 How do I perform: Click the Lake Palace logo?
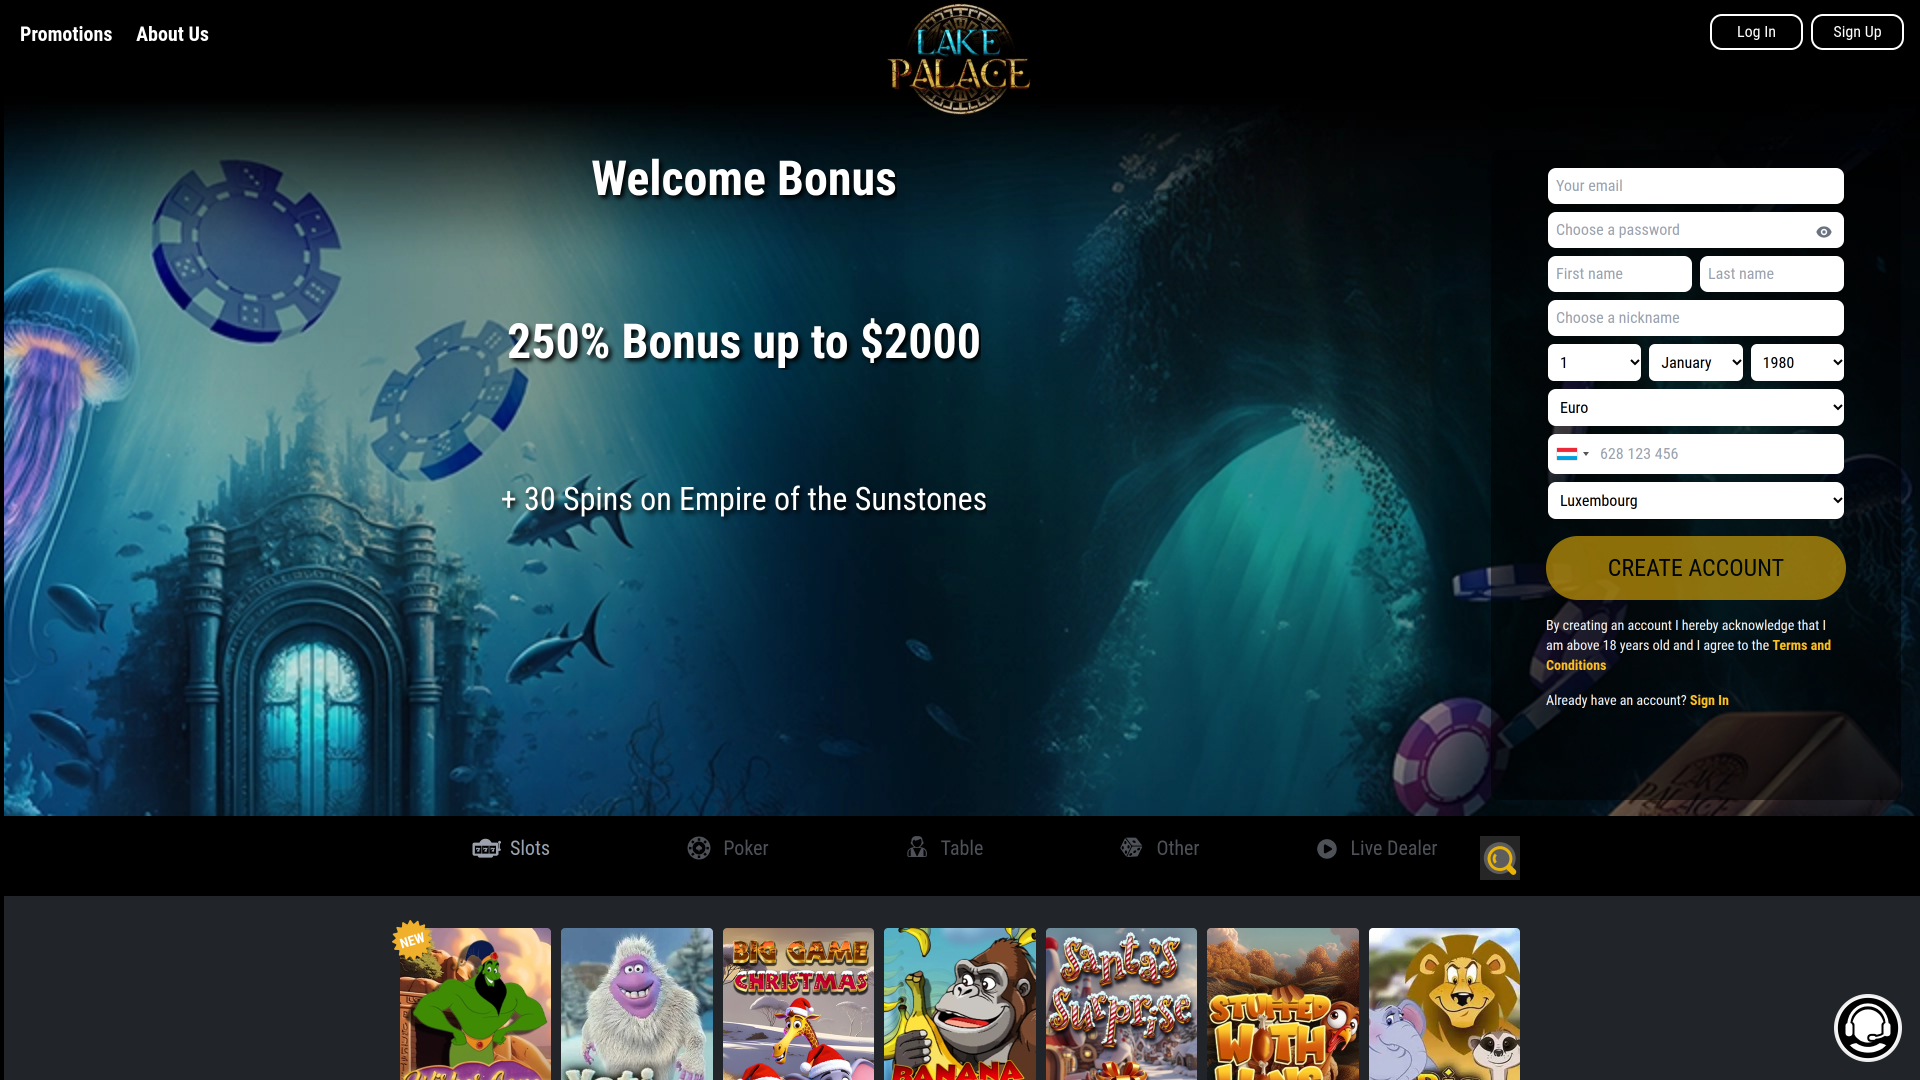coord(959,59)
